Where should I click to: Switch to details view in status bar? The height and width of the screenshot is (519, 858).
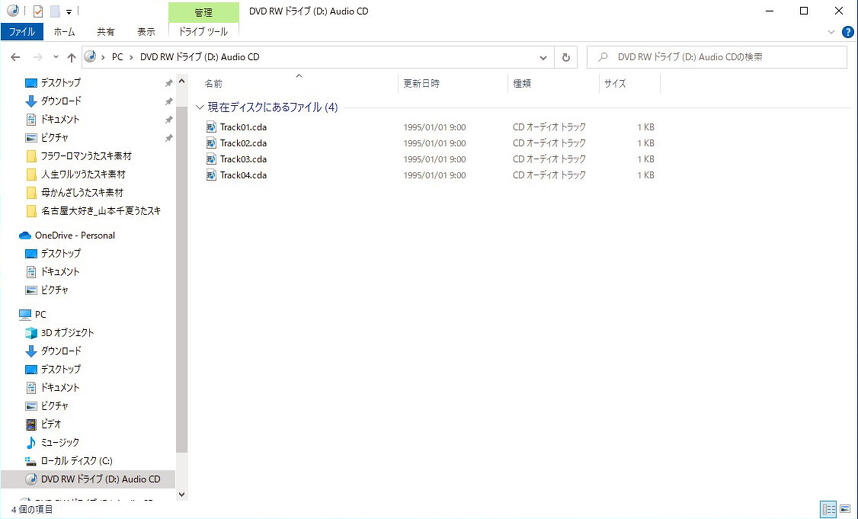[828, 509]
